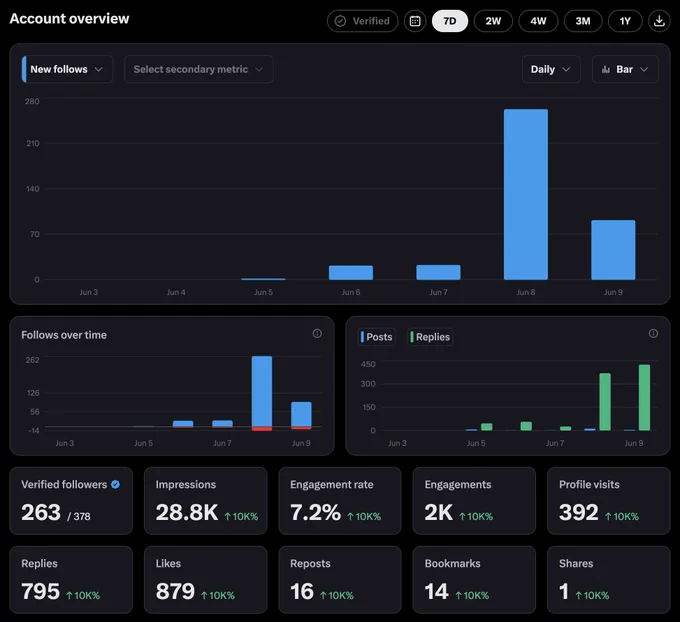Click the Jun 8 bar in main chart
The height and width of the screenshot is (622, 680).
coord(526,194)
